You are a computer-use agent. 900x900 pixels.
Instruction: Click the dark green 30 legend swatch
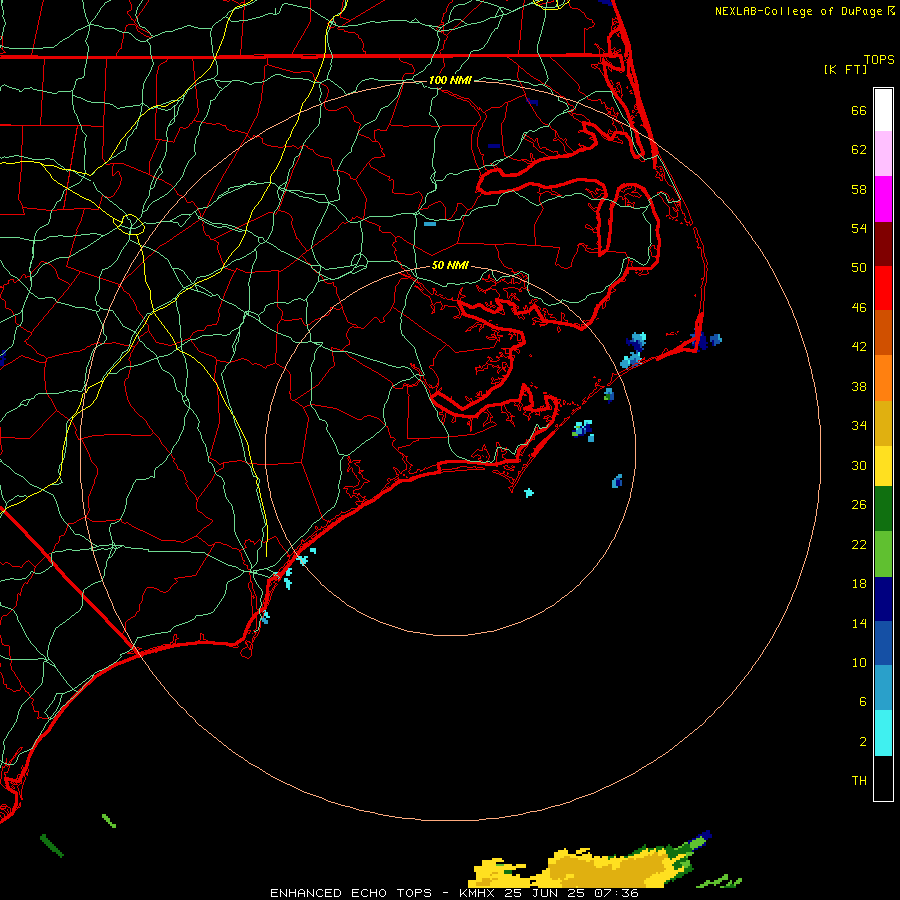883,509
